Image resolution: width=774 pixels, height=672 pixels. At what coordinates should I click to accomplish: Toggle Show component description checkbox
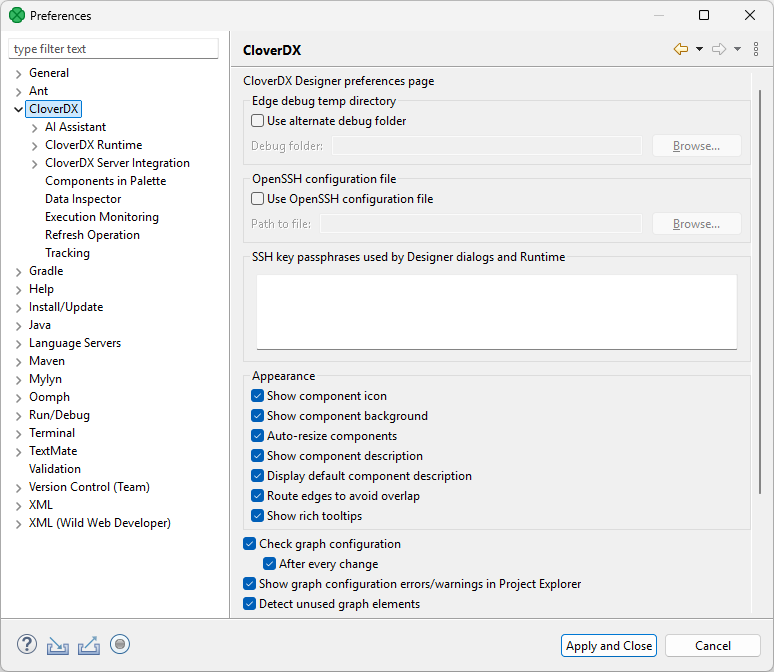tap(257, 456)
